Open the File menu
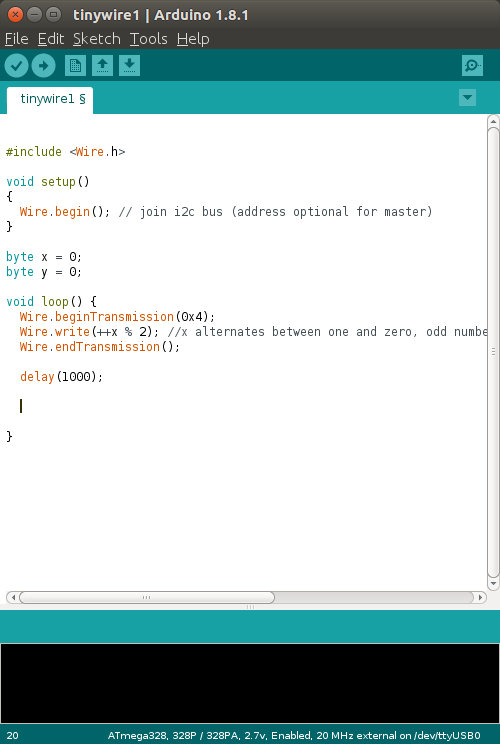 coord(17,39)
